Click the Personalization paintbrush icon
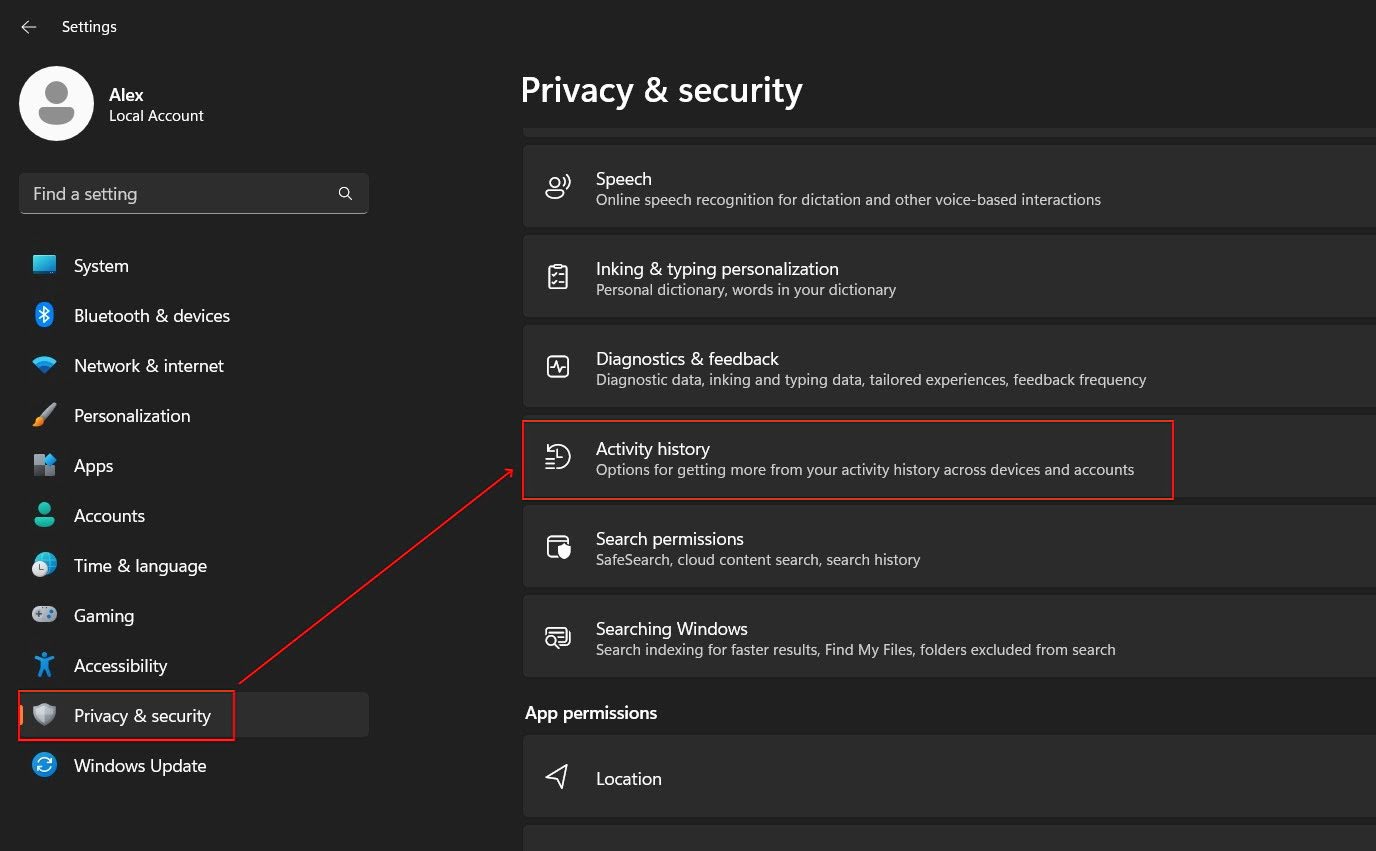The image size is (1376, 851). tap(44, 416)
